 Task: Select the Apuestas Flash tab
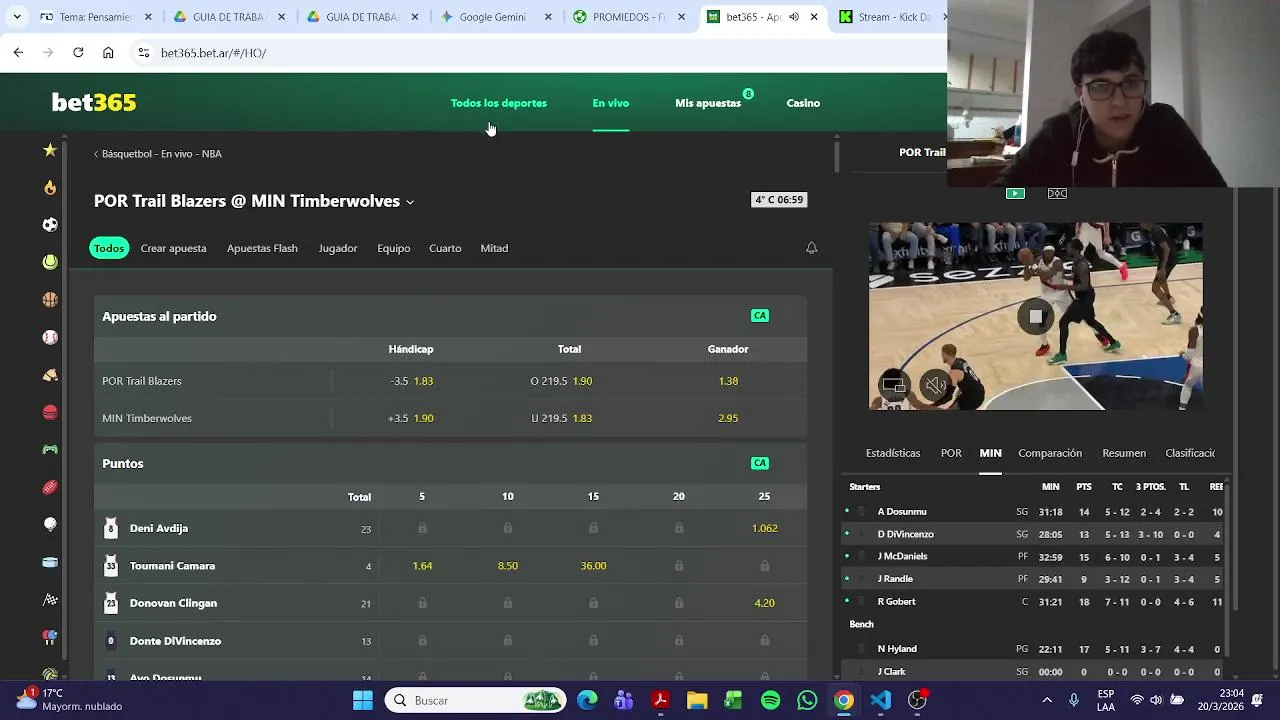pyautogui.click(x=262, y=248)
